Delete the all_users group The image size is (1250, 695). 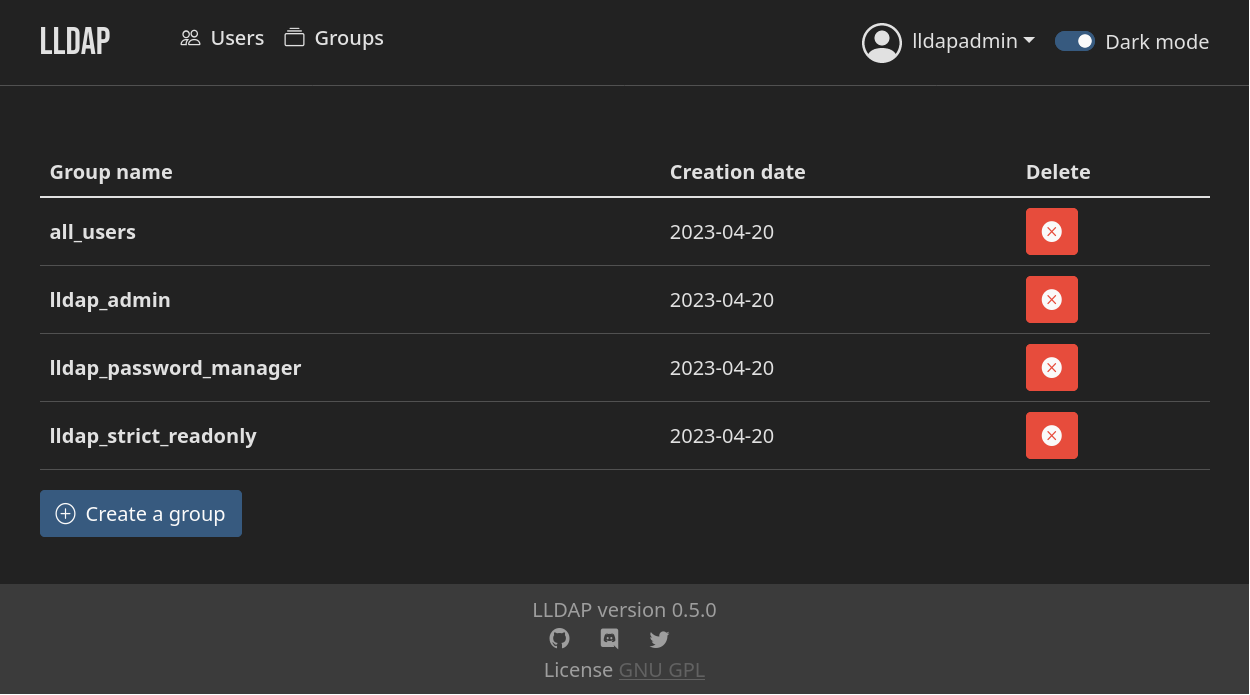click(x=1051, y=231)
